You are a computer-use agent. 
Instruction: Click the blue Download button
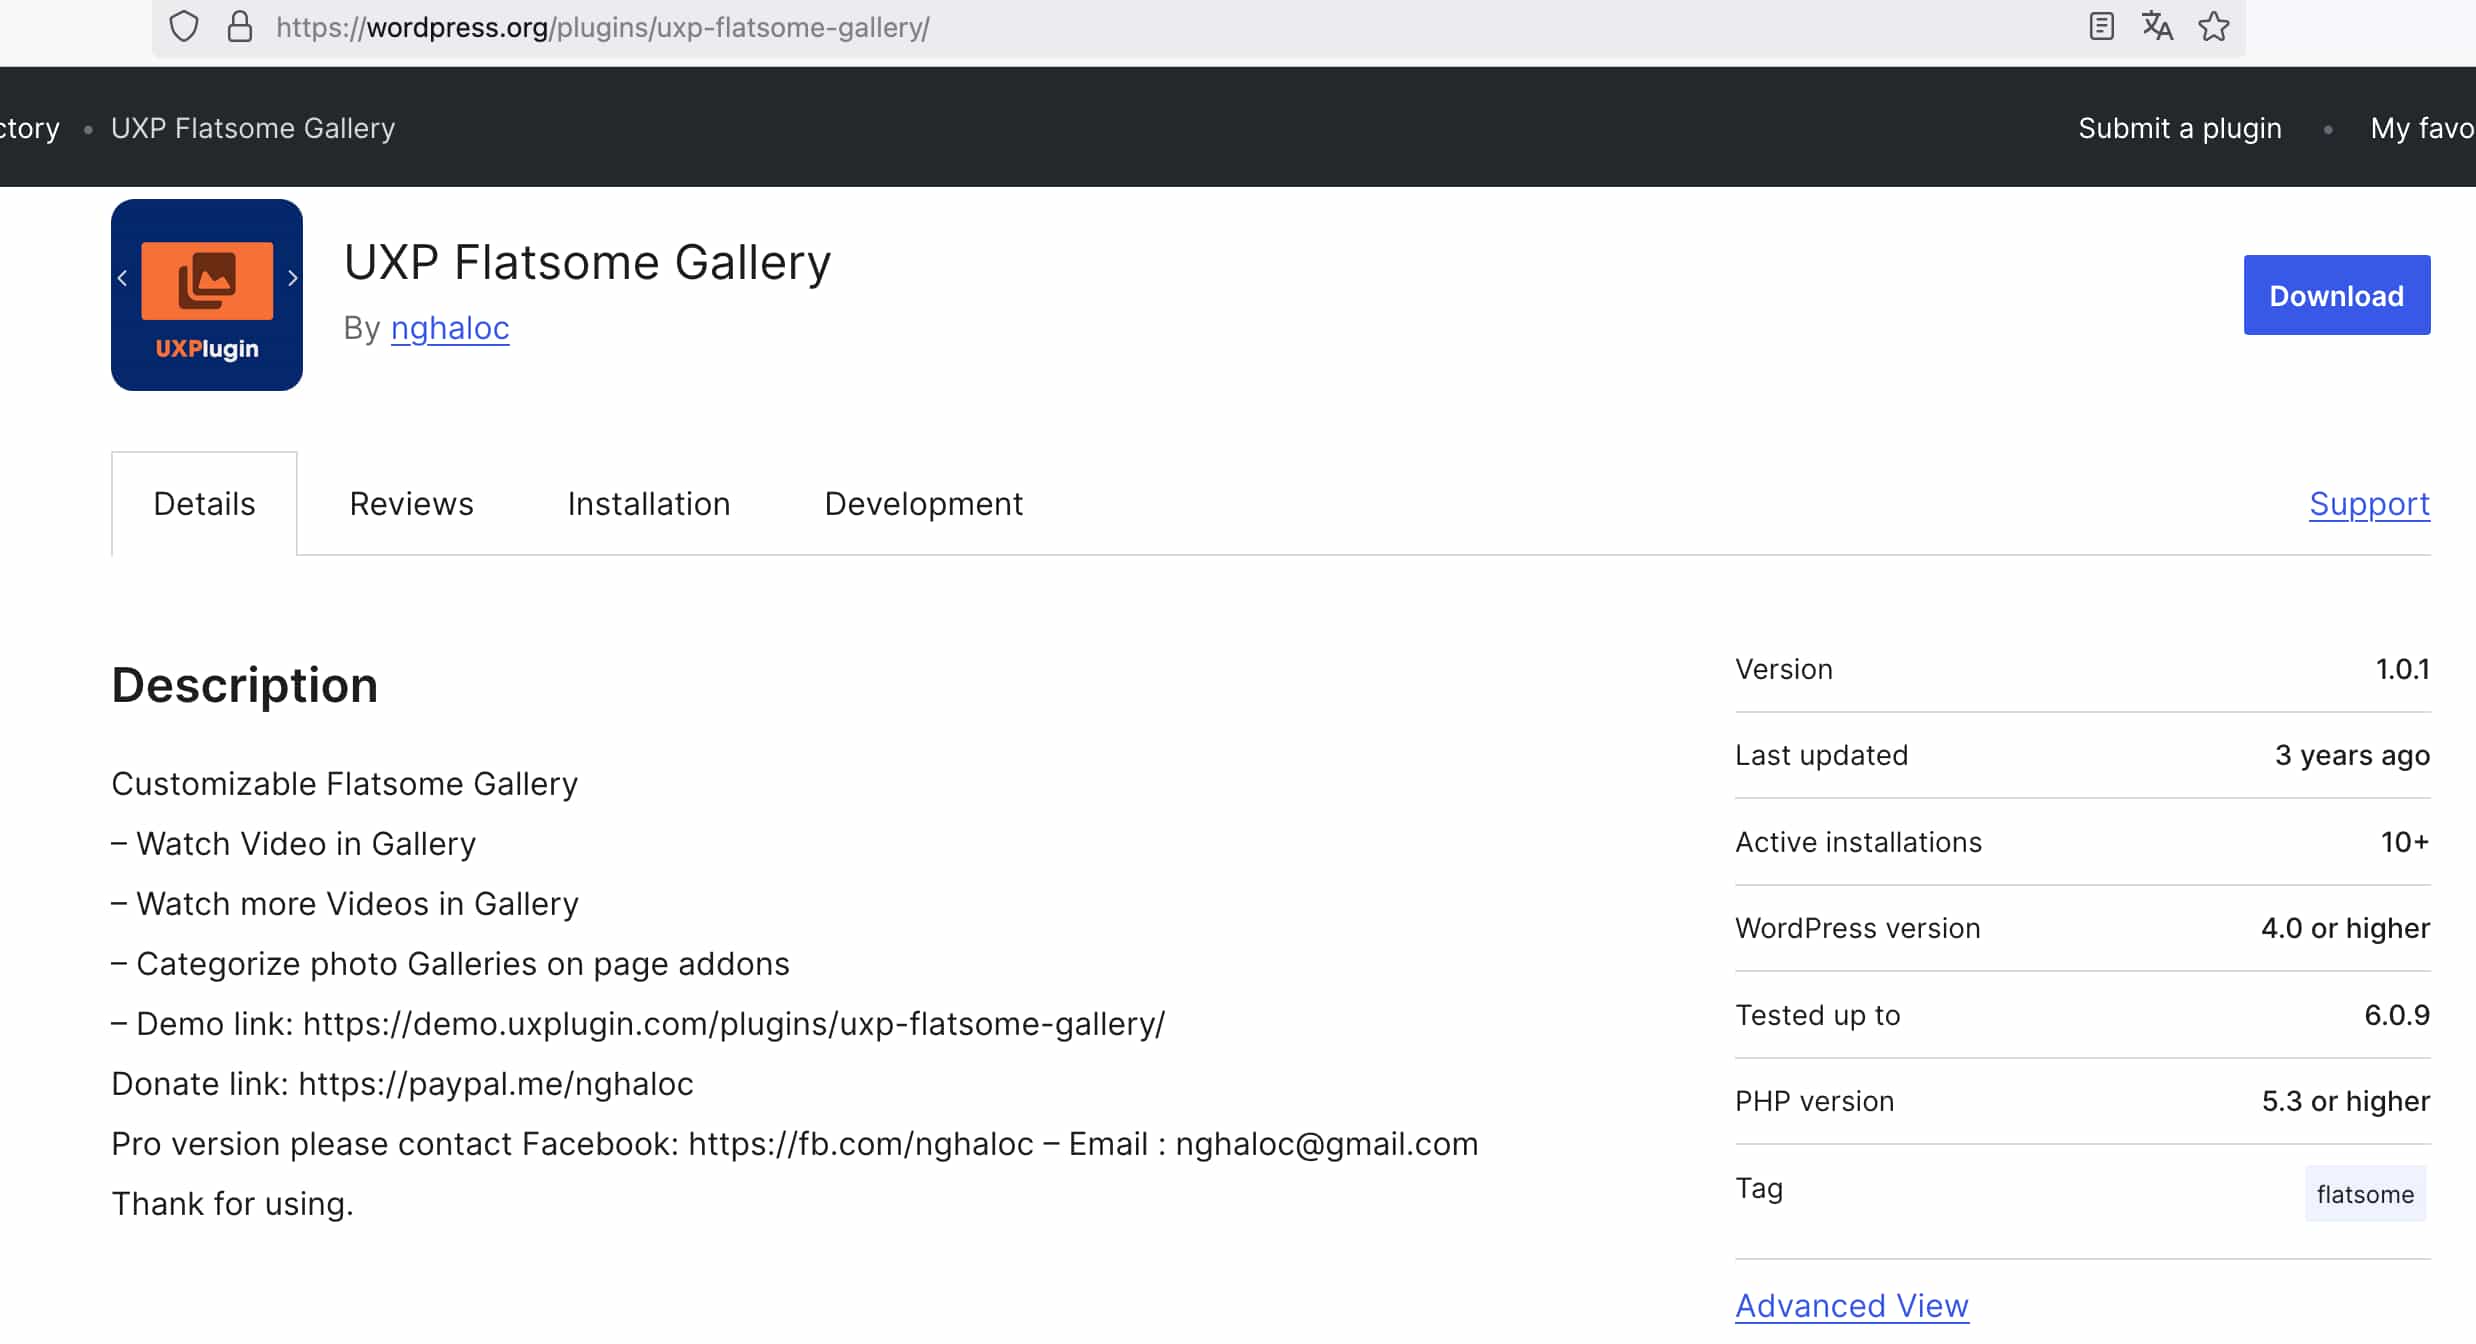pyautogui.click(x=2337, y=295)
